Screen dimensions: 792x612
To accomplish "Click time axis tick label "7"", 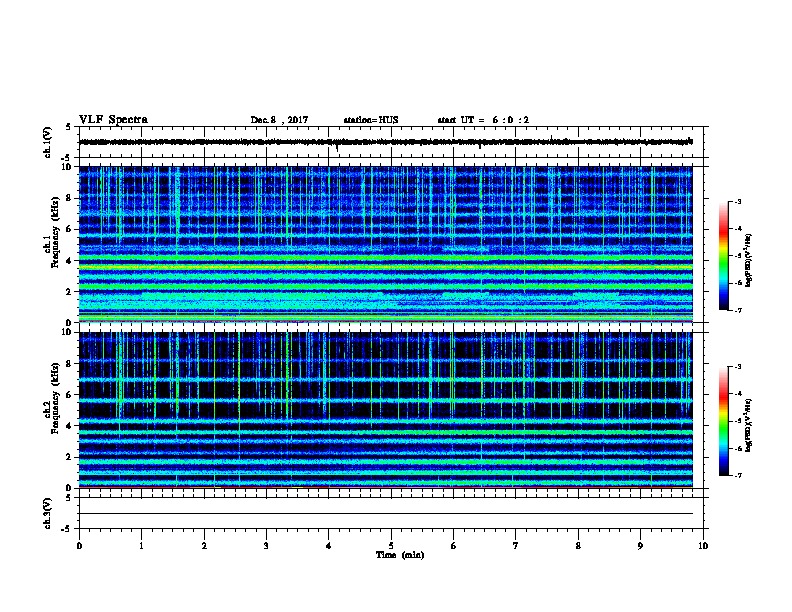I will pos(516,546).
